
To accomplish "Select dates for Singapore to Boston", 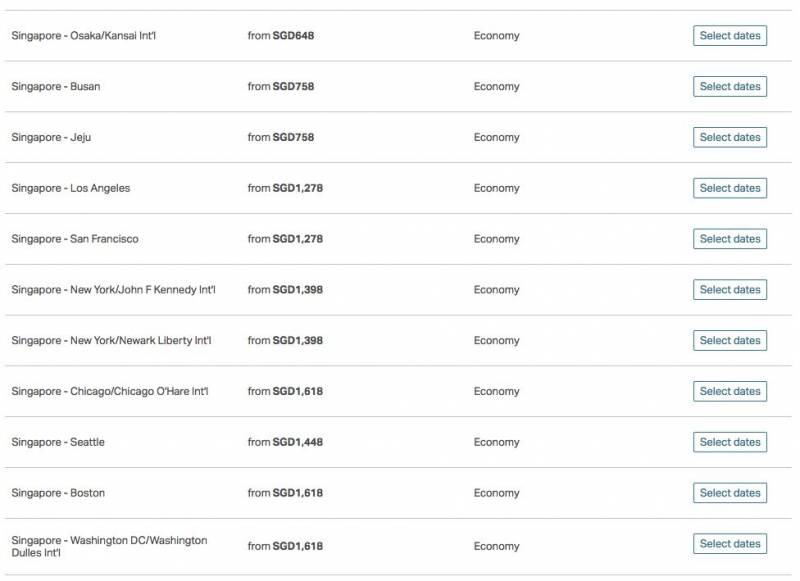I will pos(730,493).
